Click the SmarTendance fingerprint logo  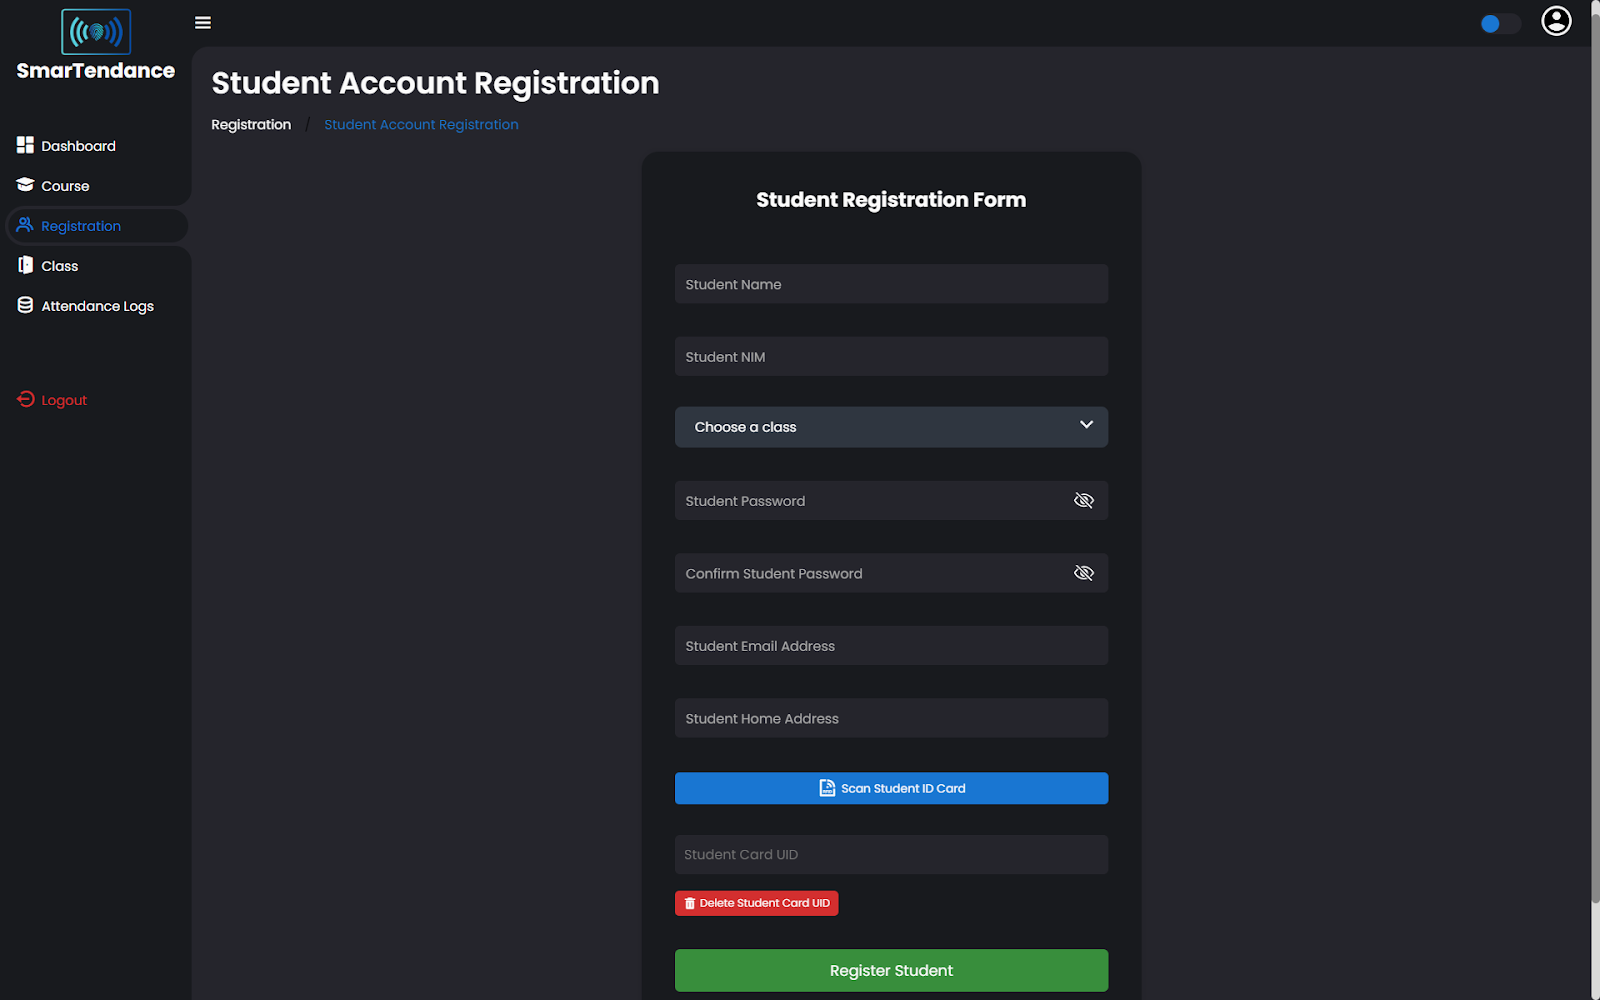[x=96, y=32]
